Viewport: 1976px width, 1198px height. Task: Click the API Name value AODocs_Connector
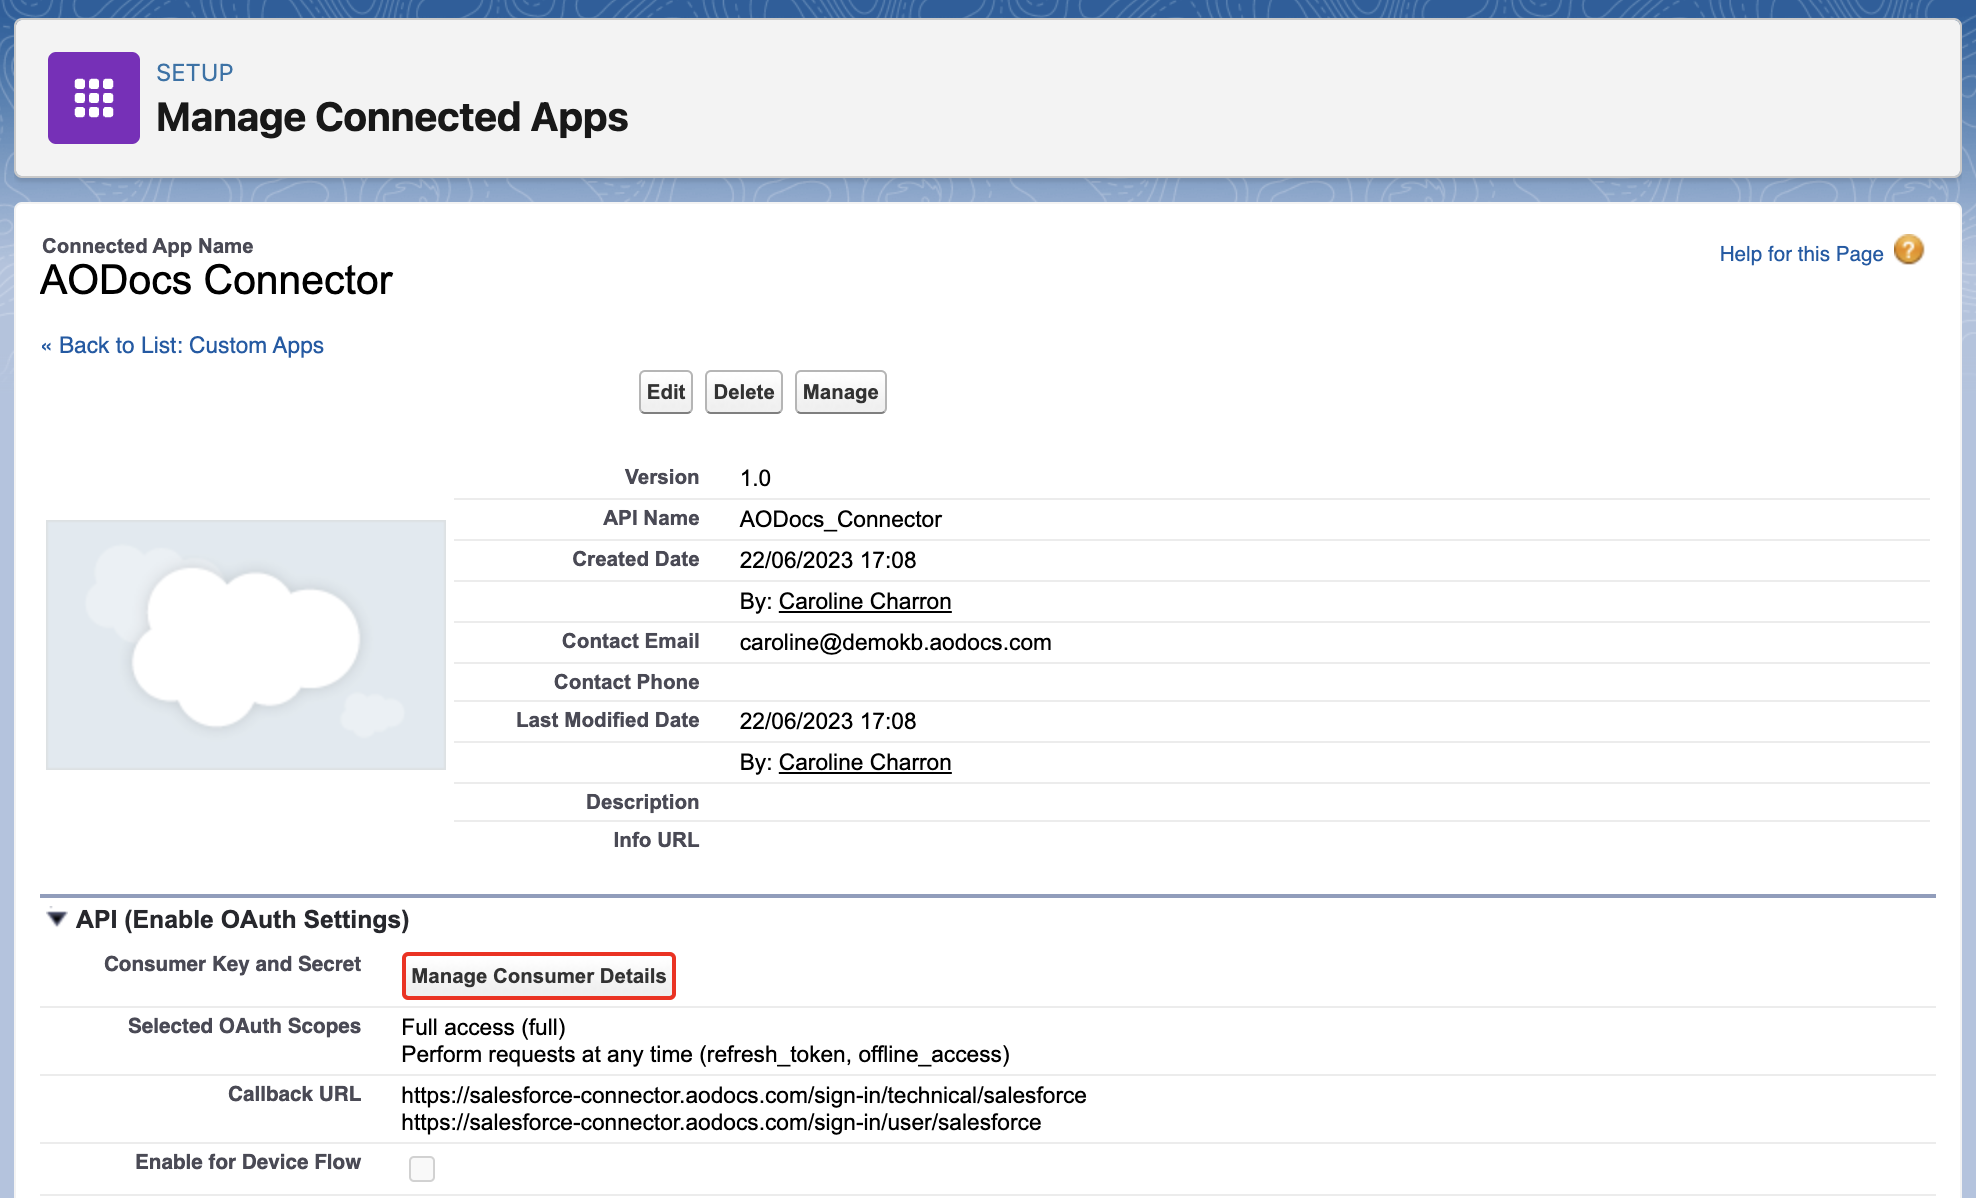point(840,519)
